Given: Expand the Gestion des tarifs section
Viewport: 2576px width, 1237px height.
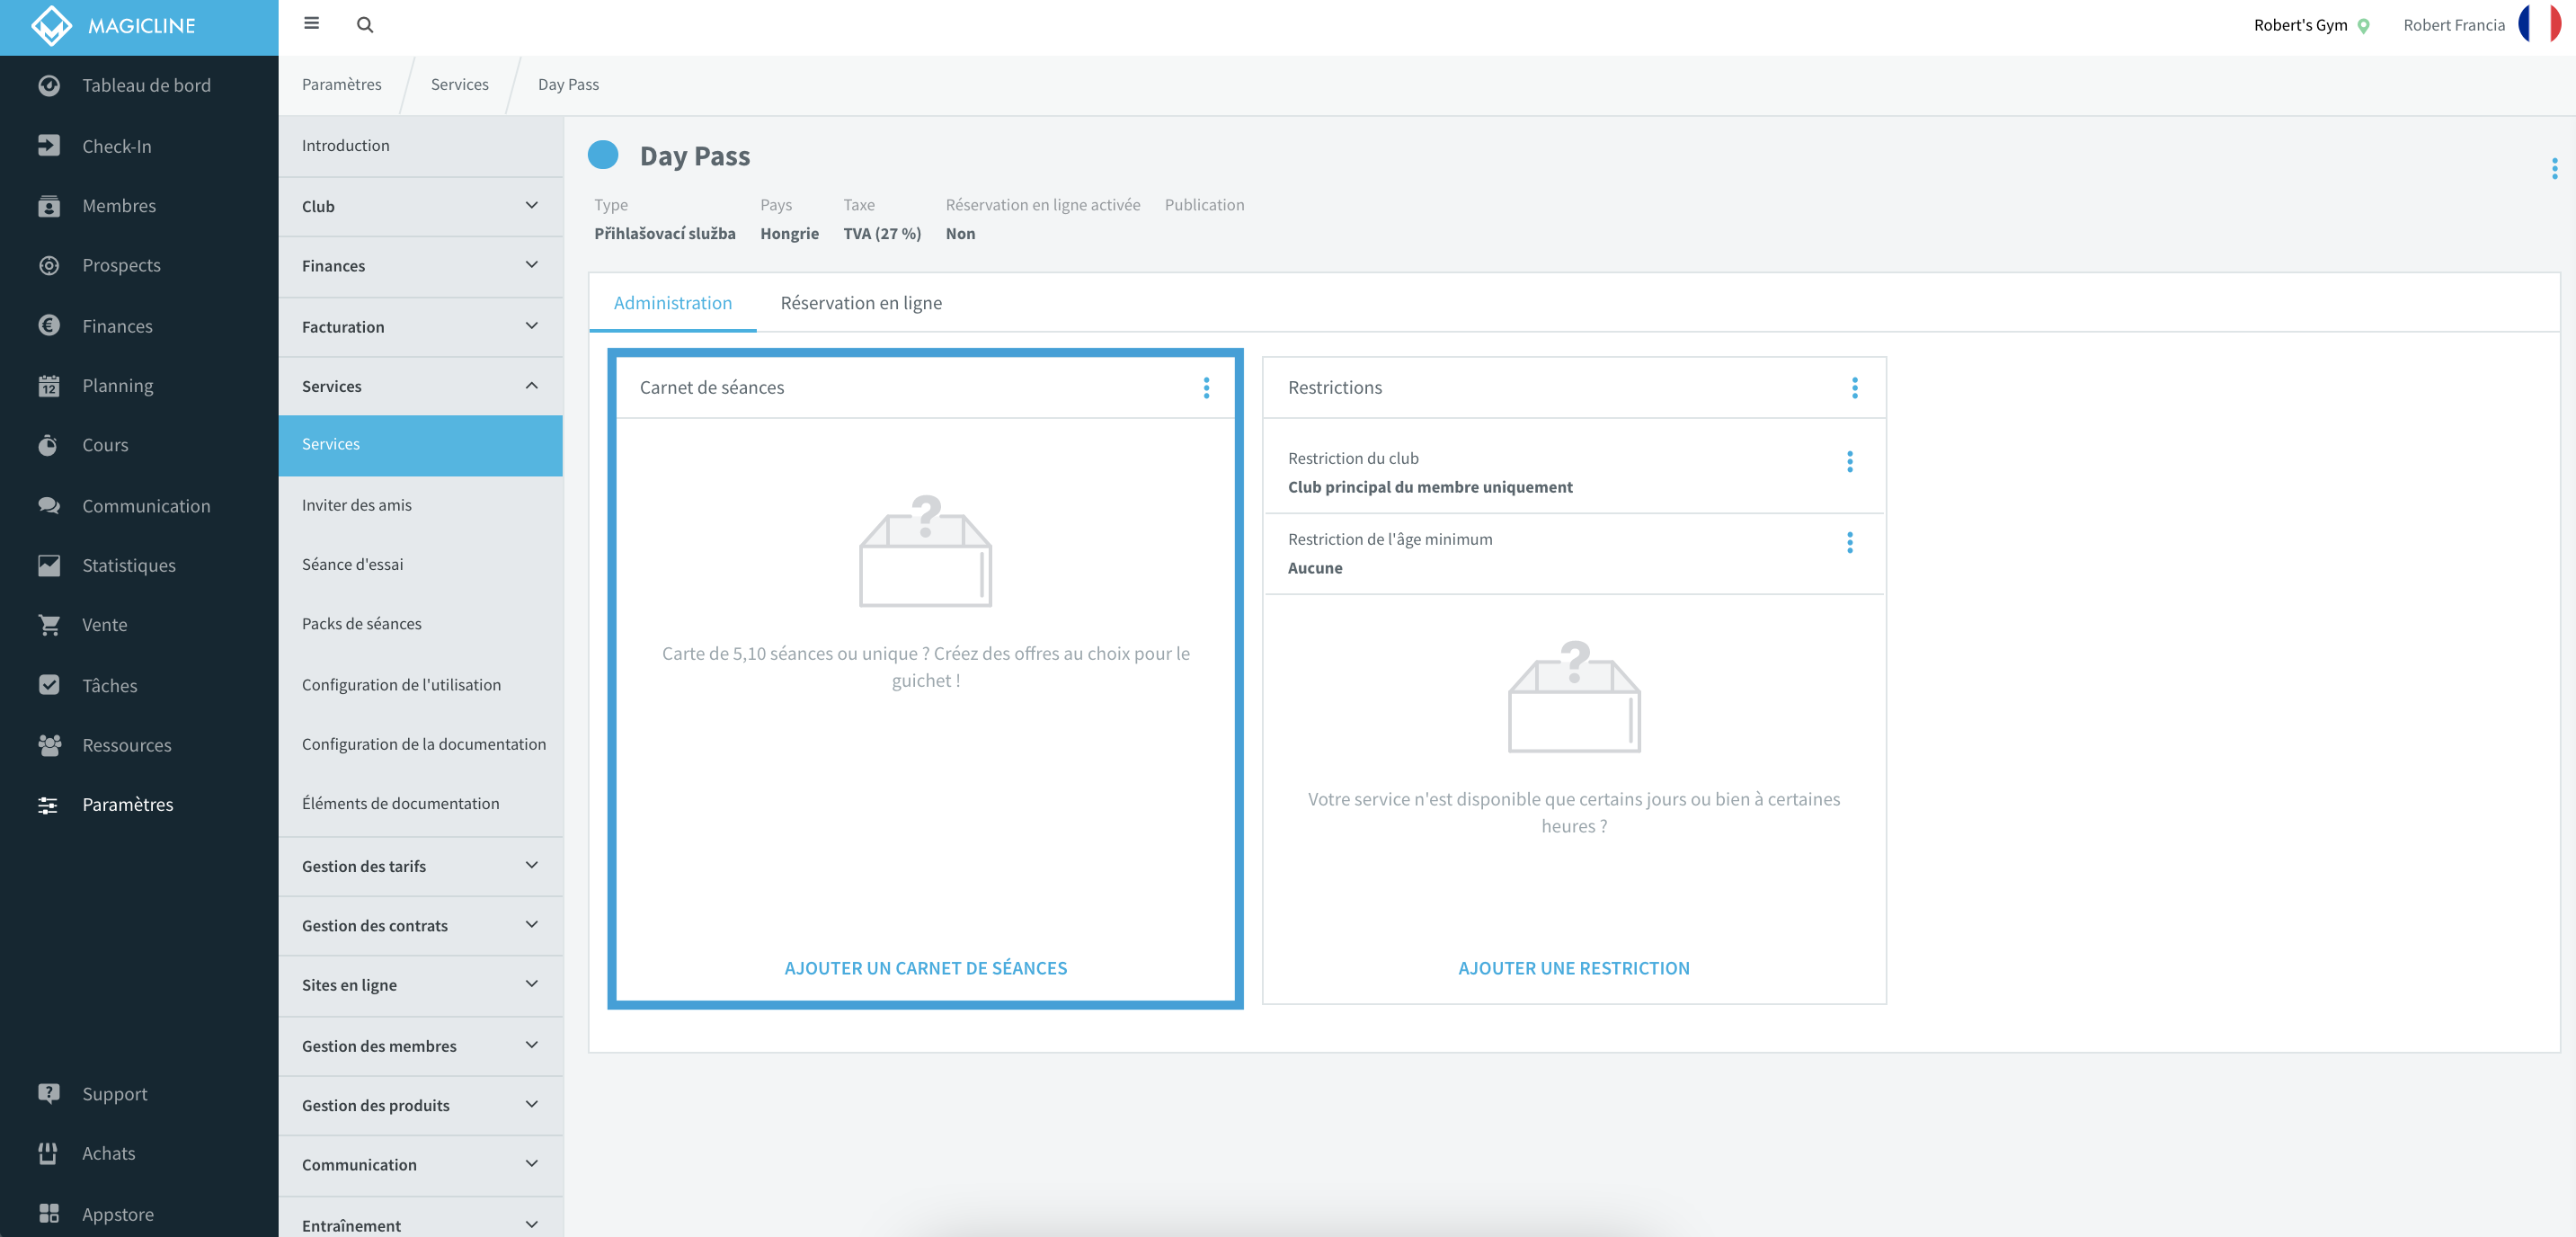Looking at the screenshot, I should (x=421, y=866).
